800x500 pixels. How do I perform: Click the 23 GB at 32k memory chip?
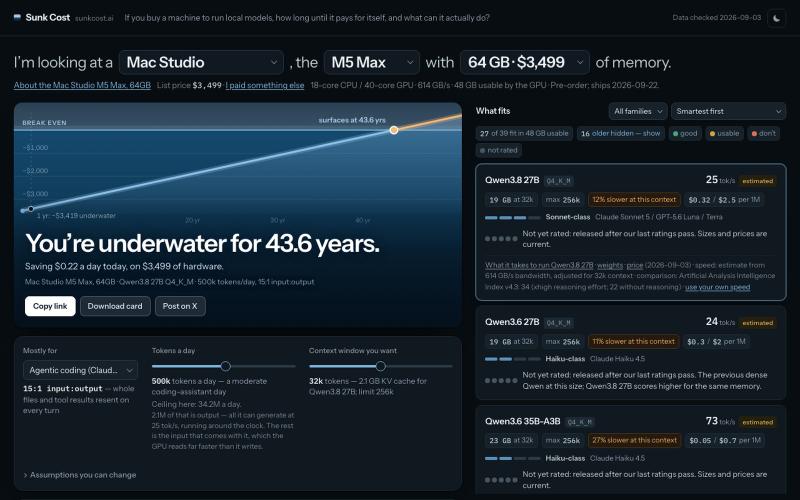(x=511, y=440)
